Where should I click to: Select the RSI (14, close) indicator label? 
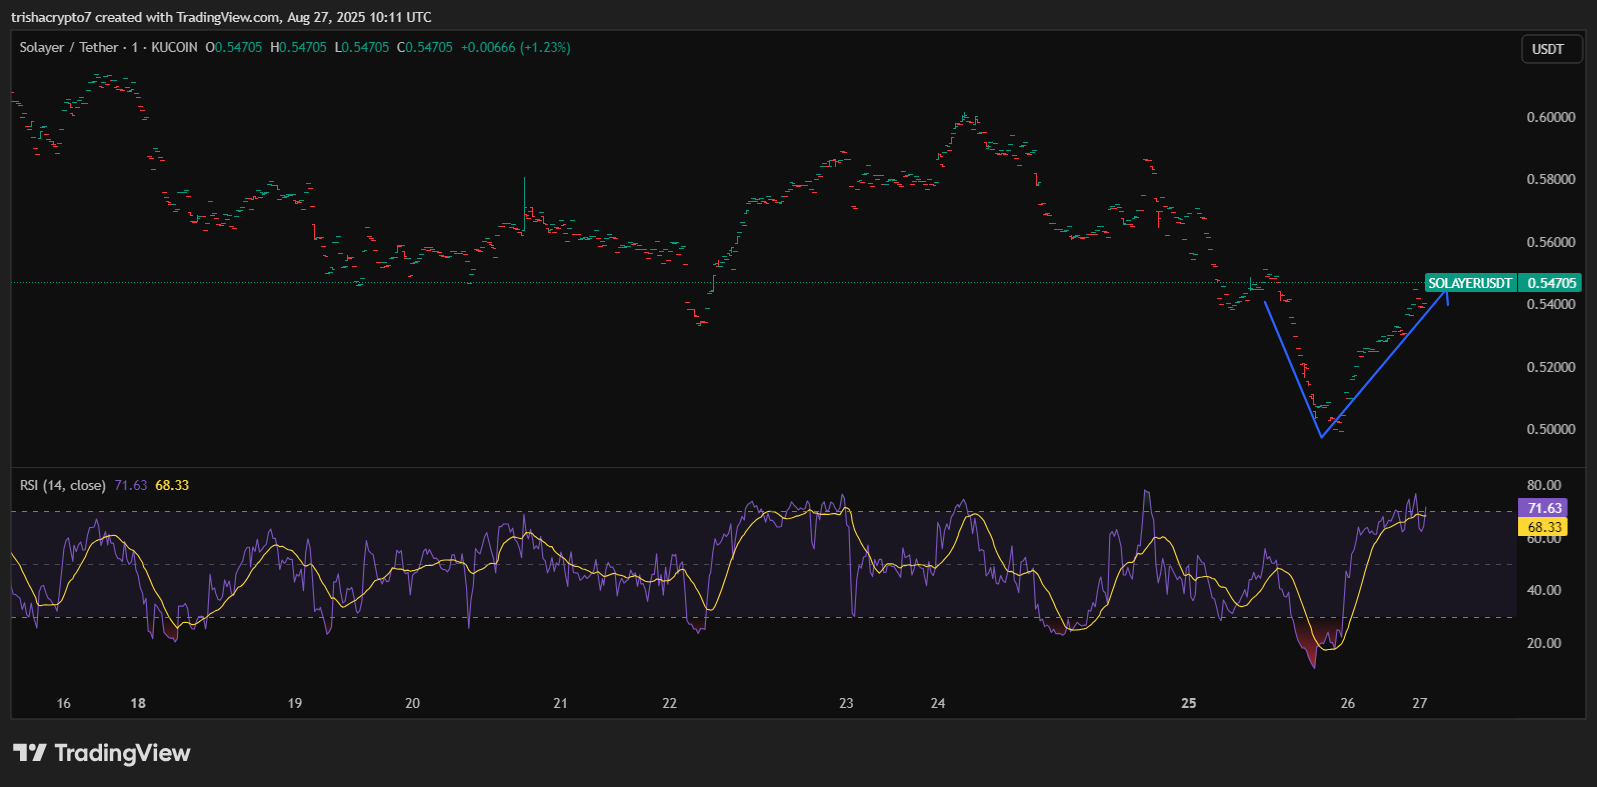coord(62,485)
